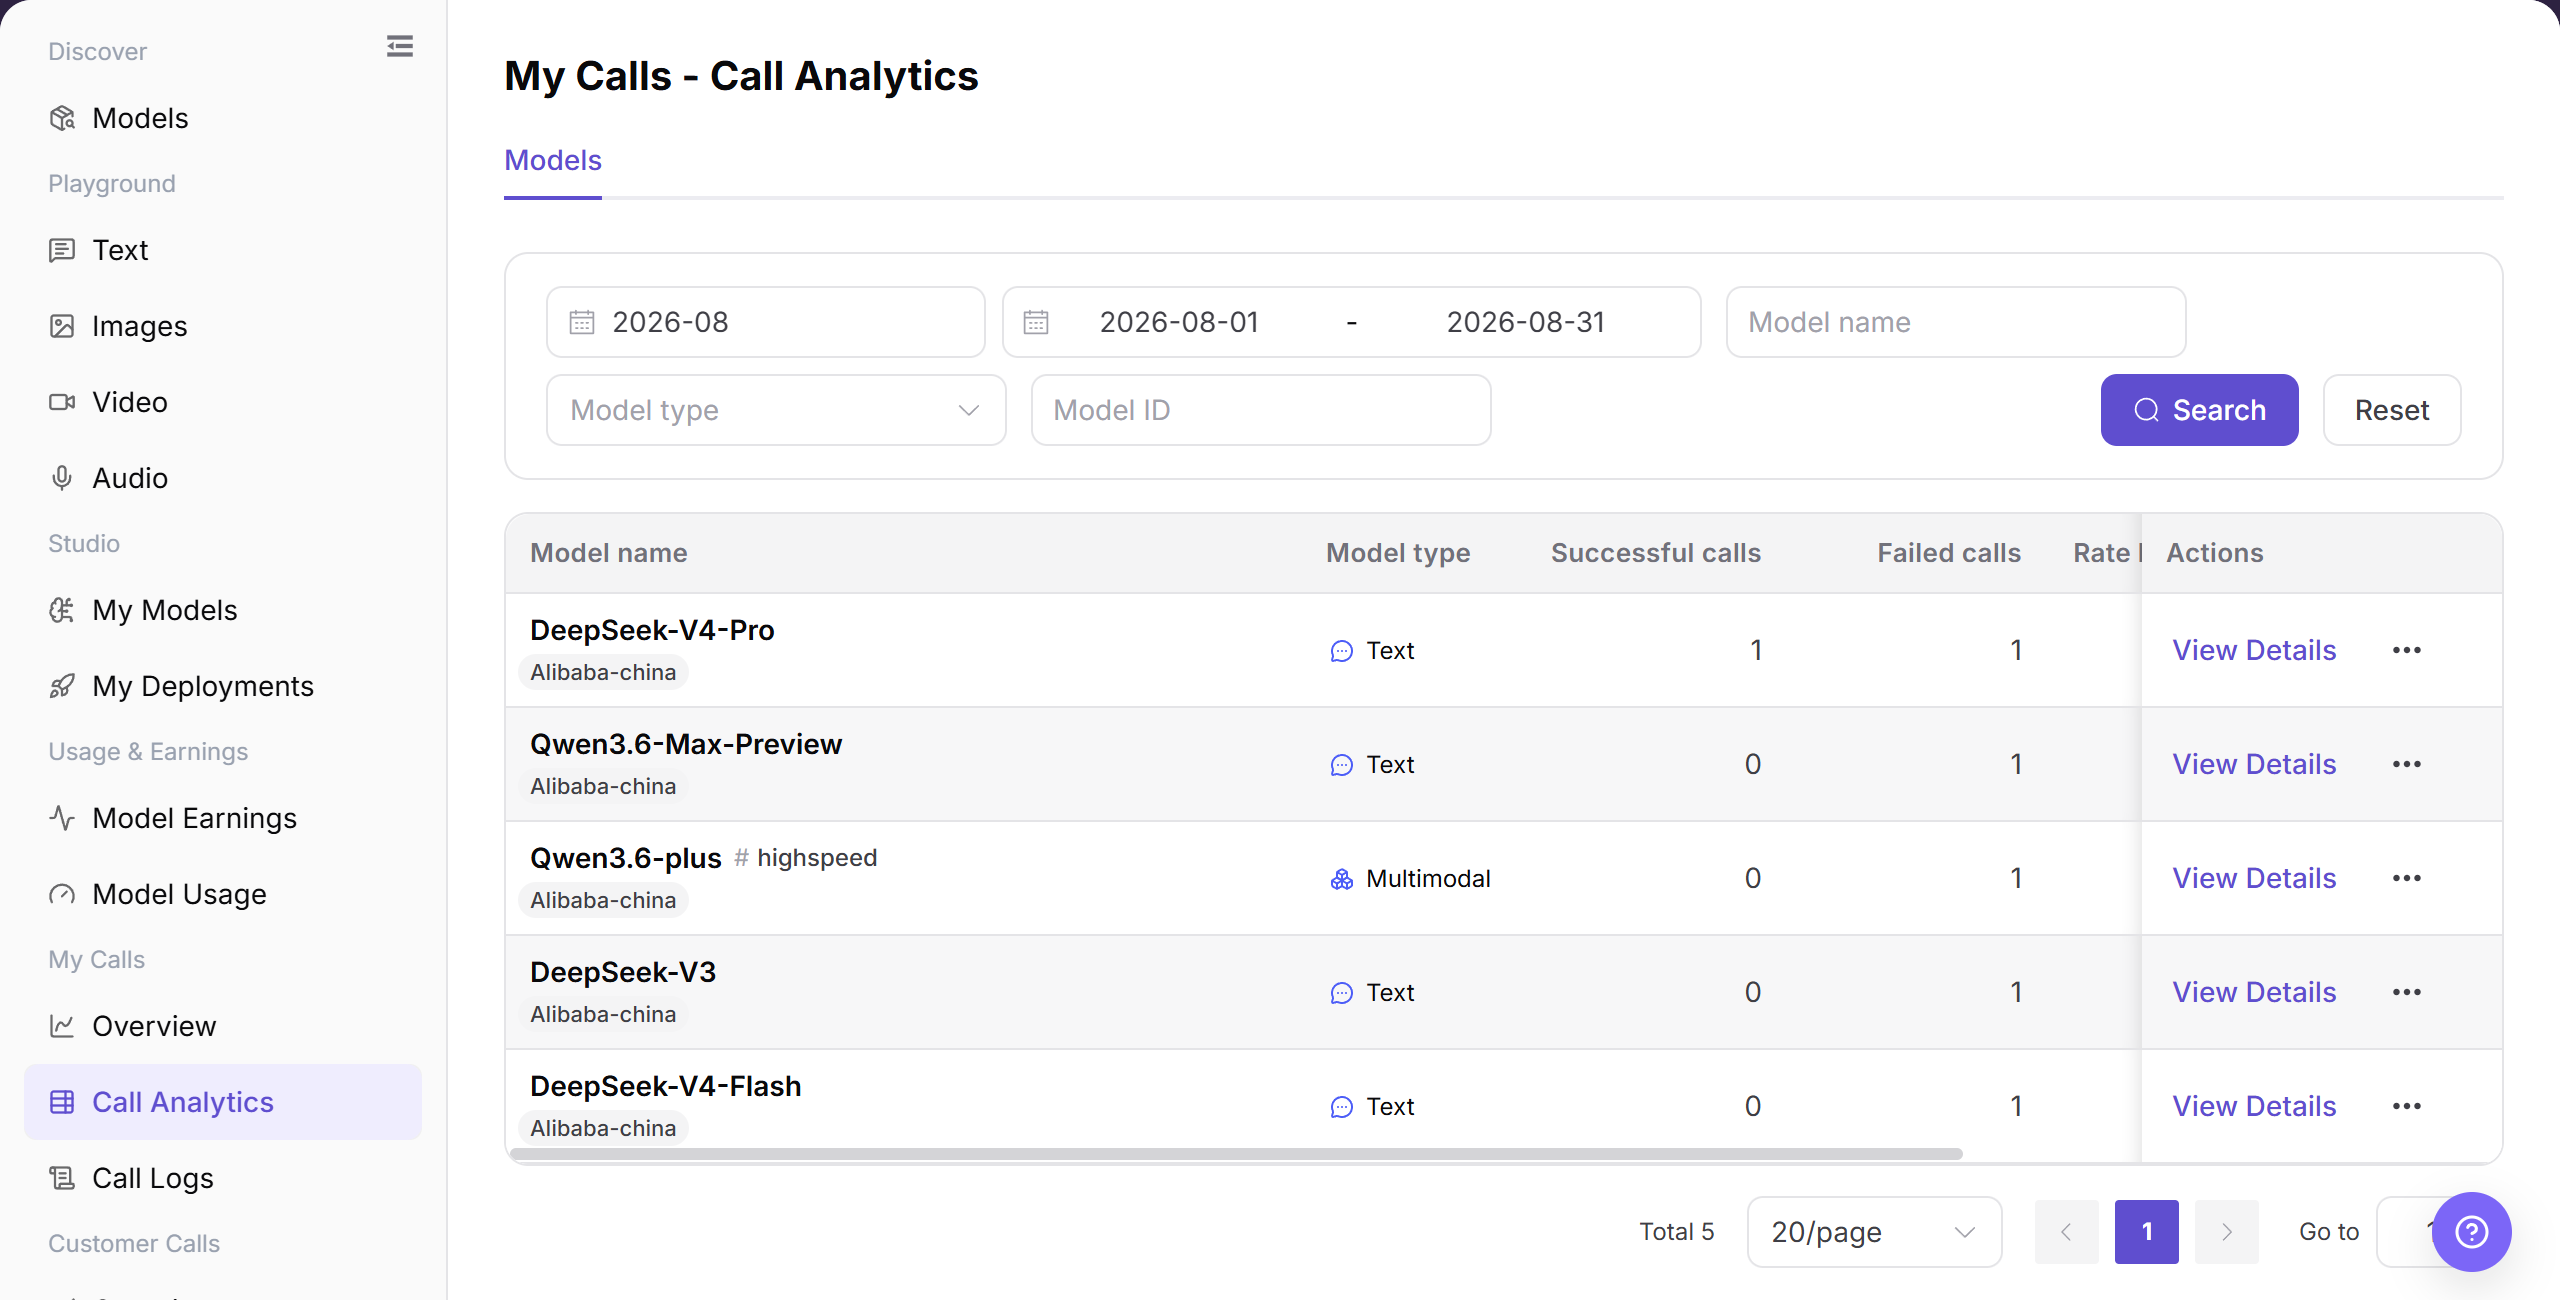Image resolution: width=2560 pixels, height=1300 pixels.
Task: Click calendar icon in month picker
Action: pos(582,322)
